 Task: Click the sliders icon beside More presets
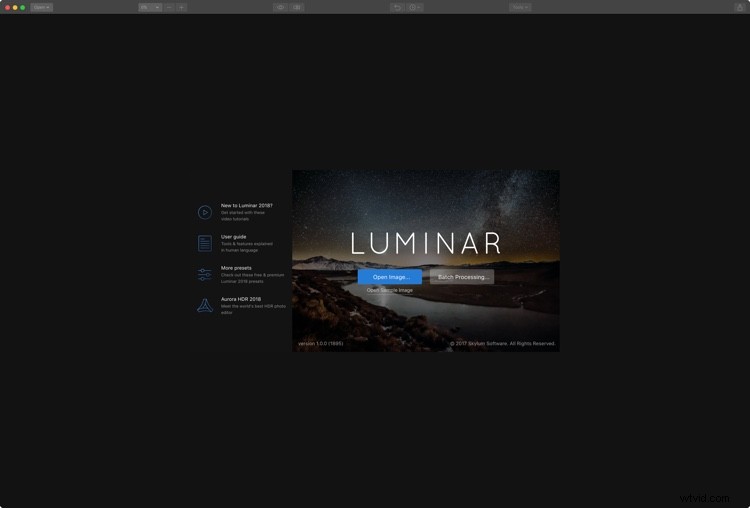pyautogui.click(x=205, y=275)
